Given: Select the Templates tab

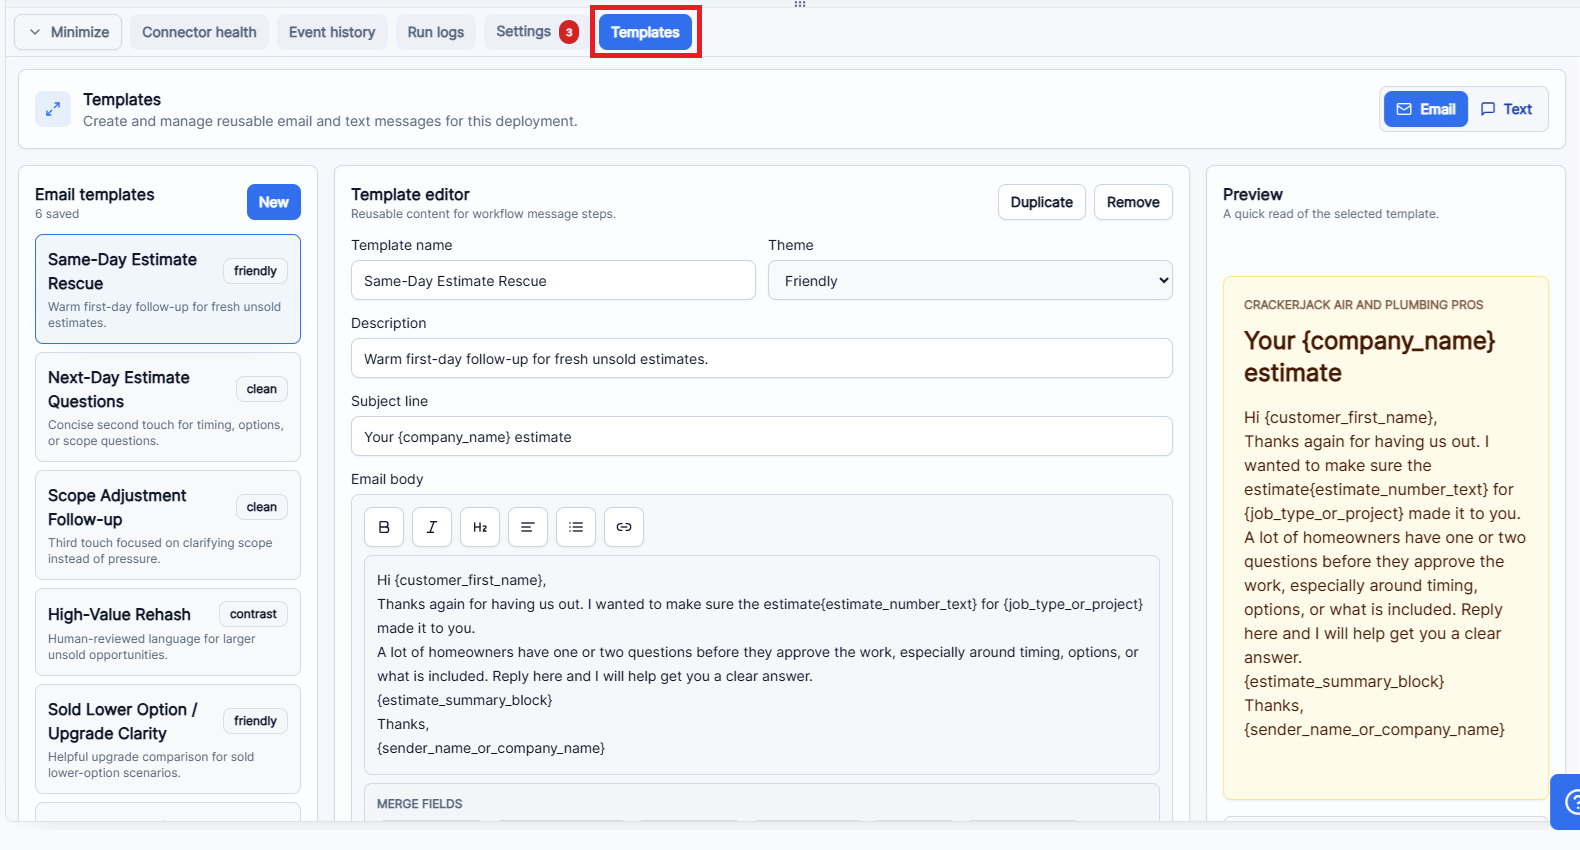Looking at the screenshot, I should 645,32.
